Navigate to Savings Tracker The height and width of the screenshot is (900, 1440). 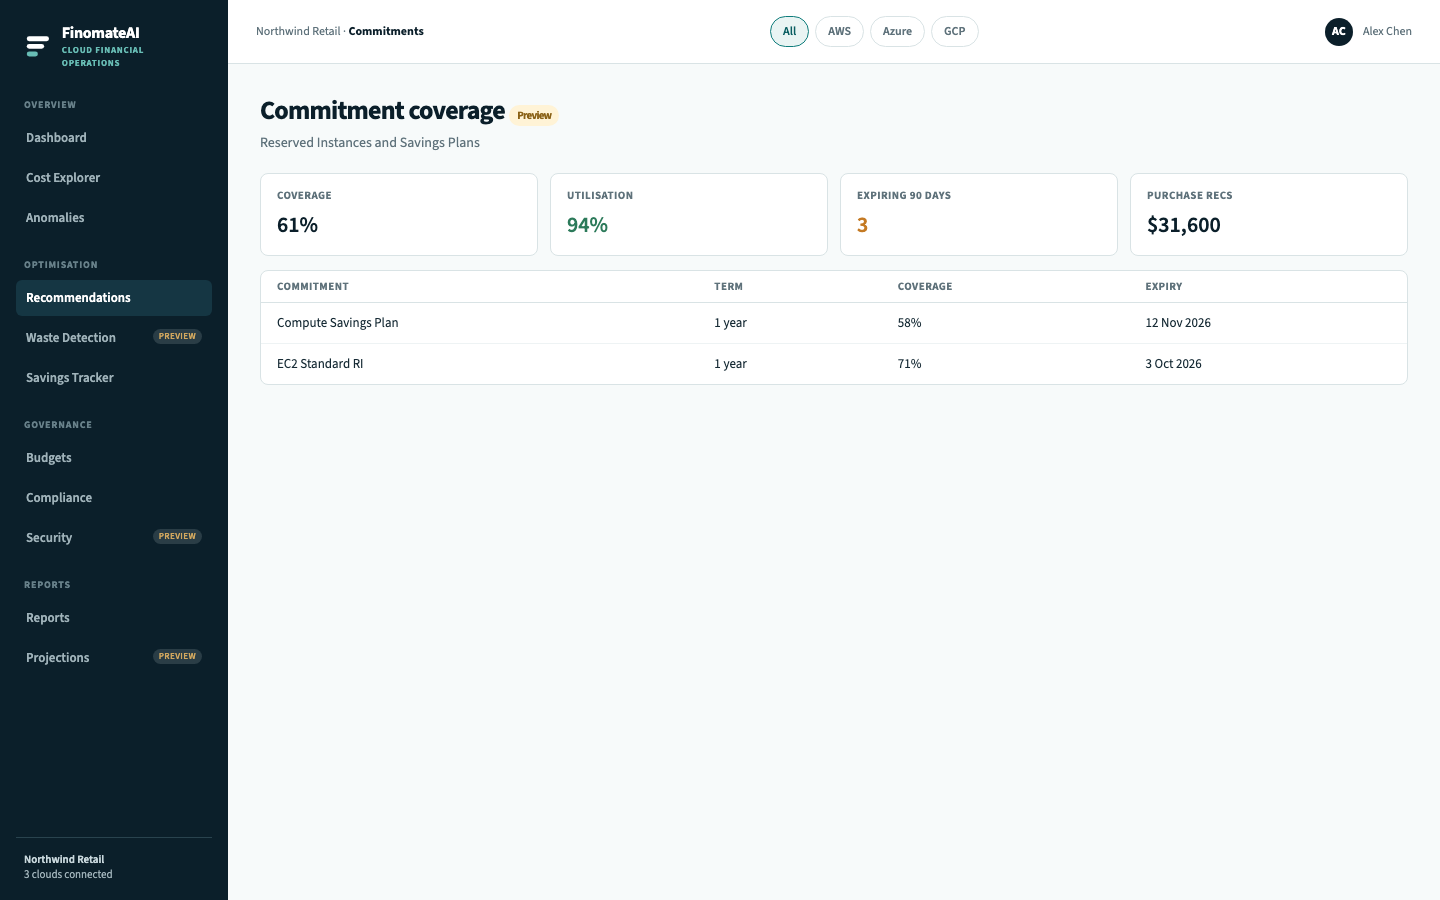[114, 378]
